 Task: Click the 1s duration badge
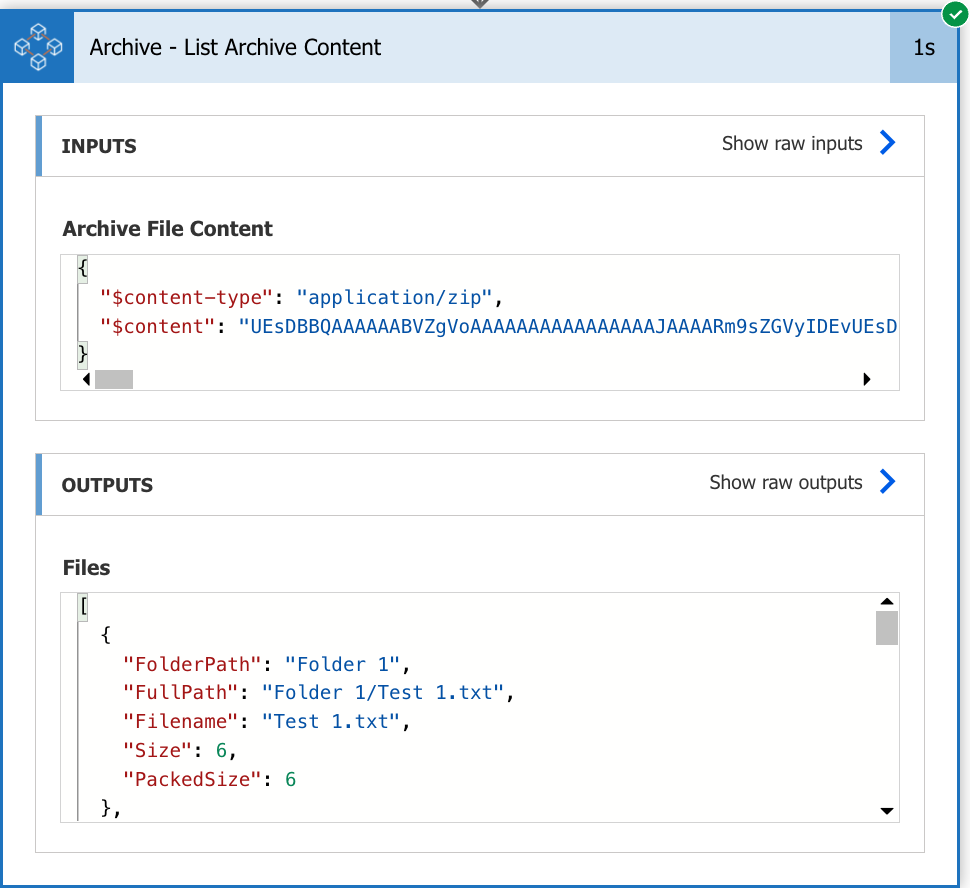(924, 48)
